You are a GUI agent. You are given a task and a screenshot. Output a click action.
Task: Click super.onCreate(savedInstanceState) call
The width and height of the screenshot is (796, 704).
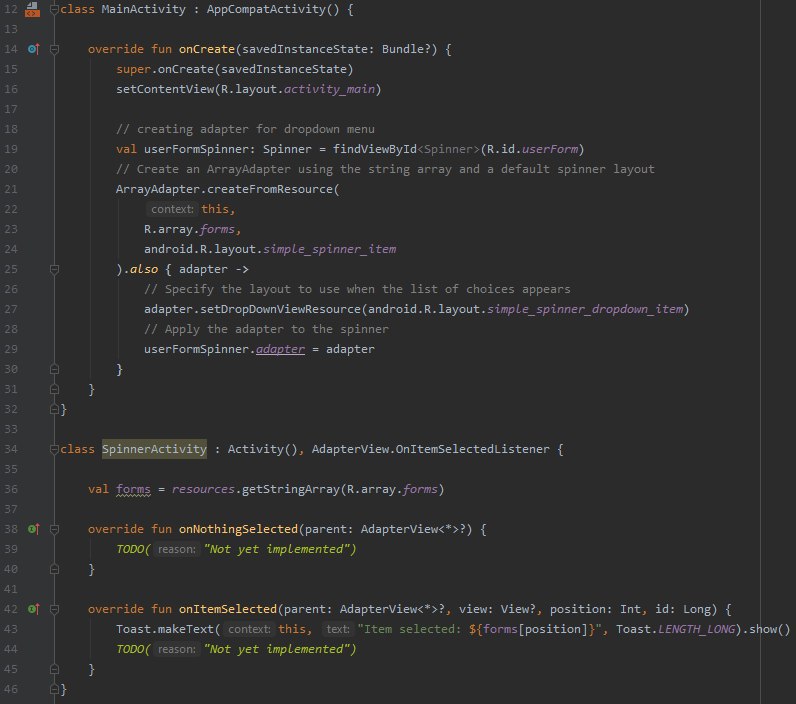[235, 69]
